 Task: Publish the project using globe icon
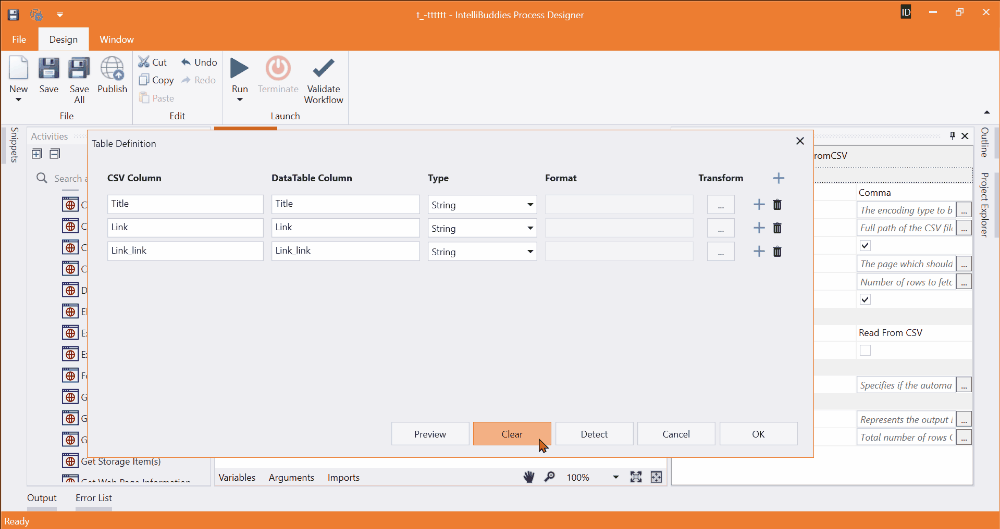pyautogui.click(x=112, y=68)
